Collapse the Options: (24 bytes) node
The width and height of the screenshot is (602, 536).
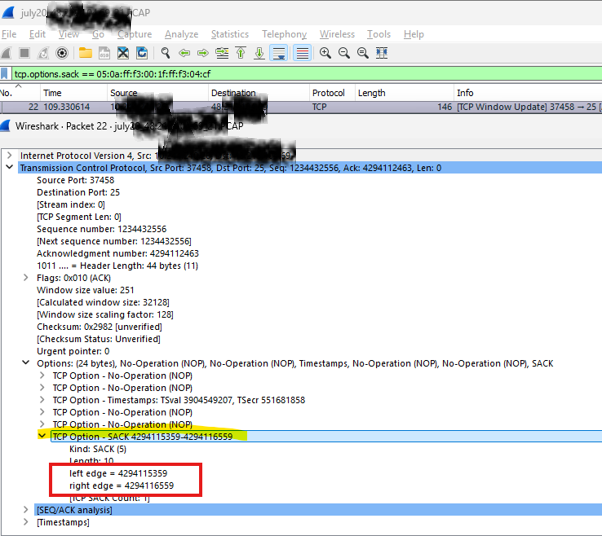click(x=26, y=362)
